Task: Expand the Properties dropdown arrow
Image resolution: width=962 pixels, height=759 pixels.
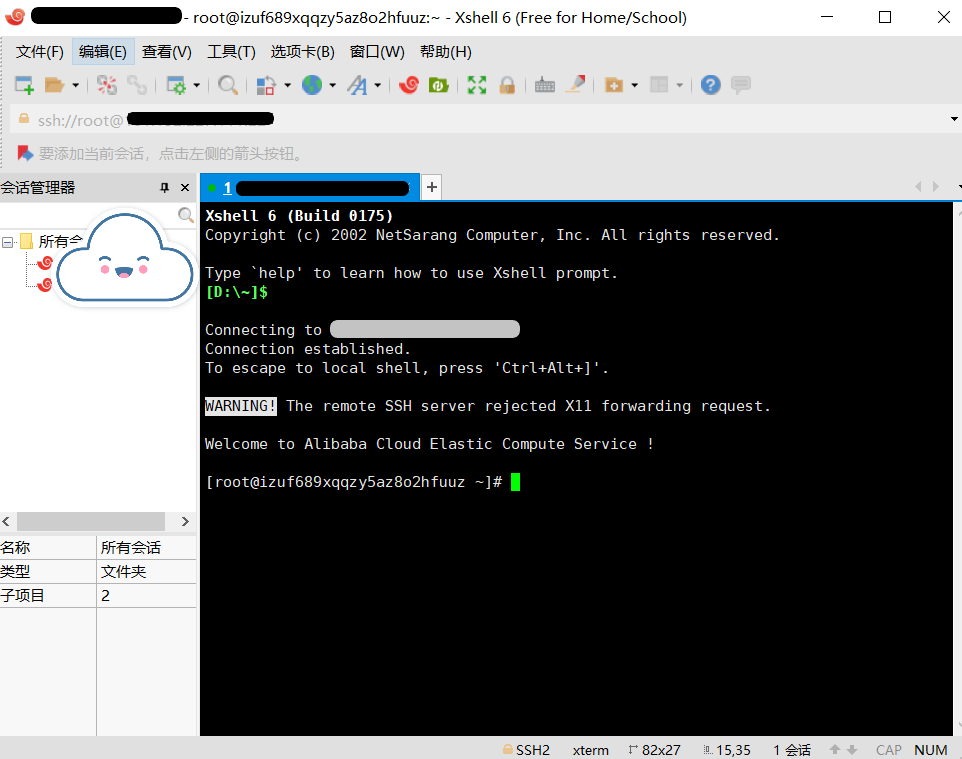Action: coord(196,85)
